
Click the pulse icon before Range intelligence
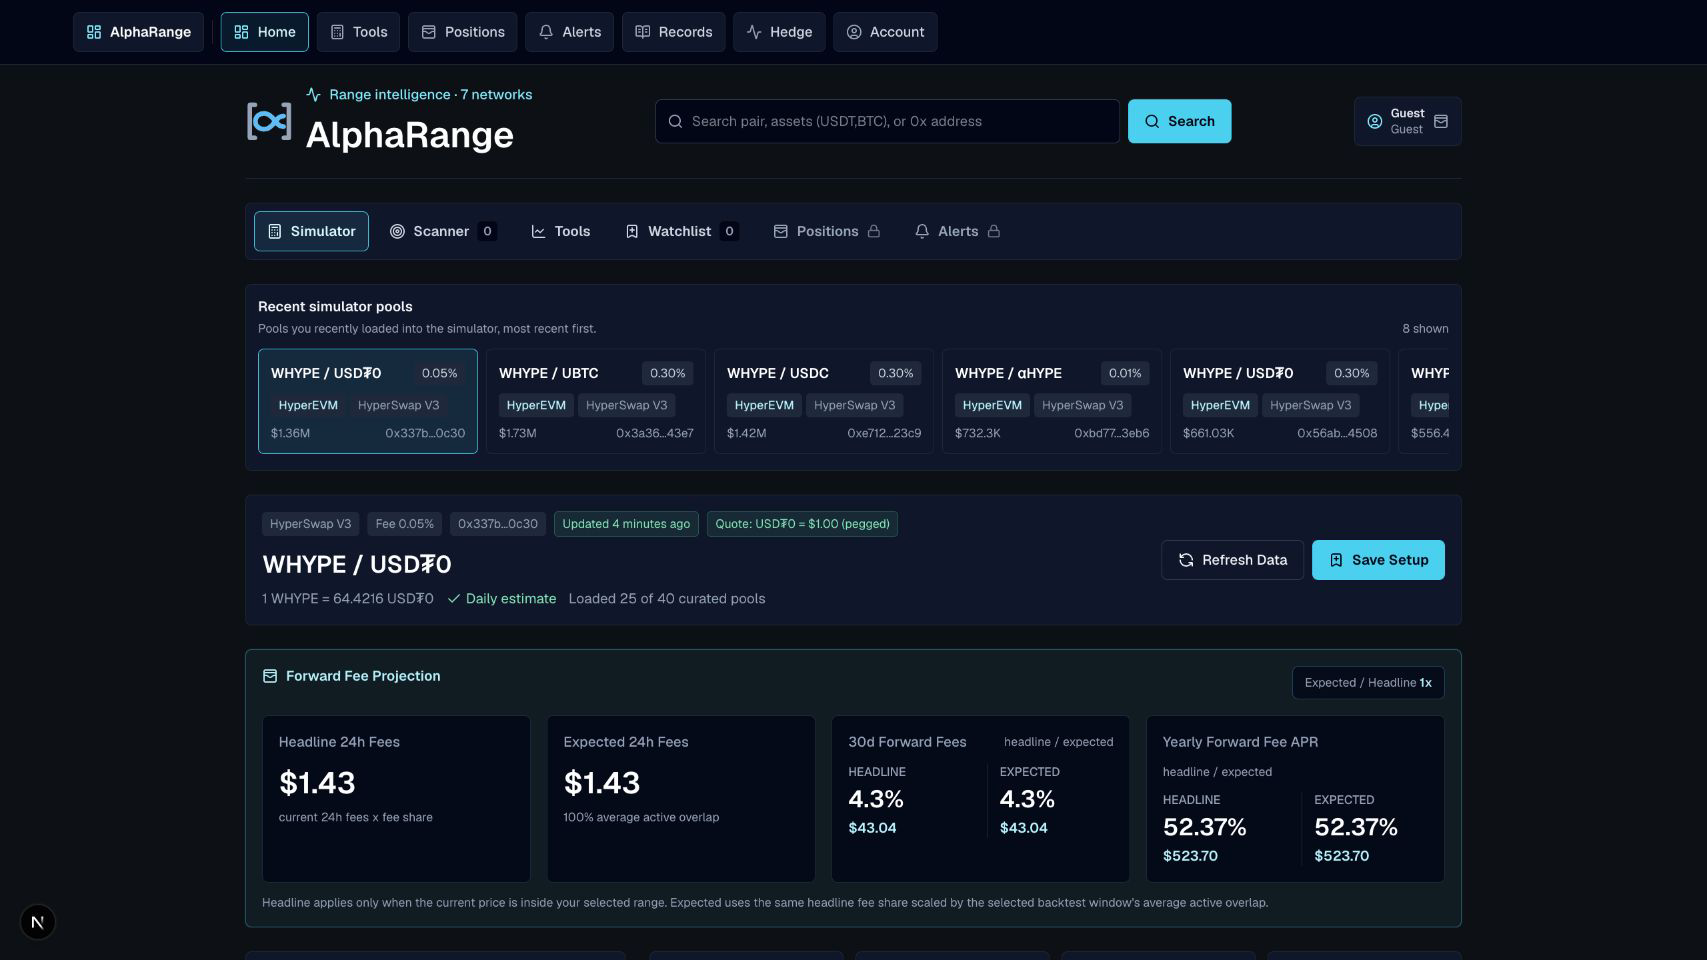tap(314, 94)
